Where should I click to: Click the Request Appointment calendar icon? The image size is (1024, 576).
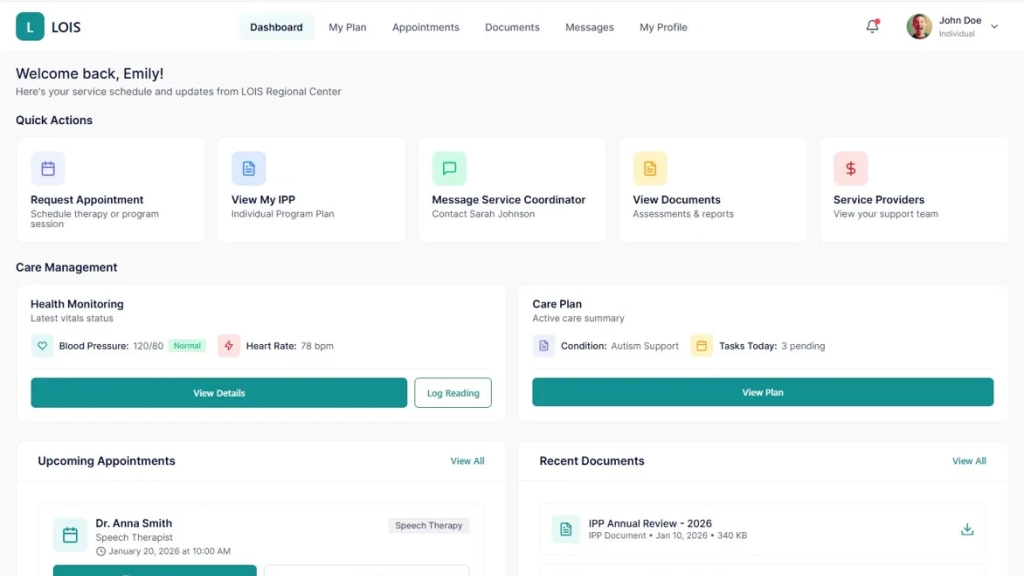pyautogui.click(x=48, y=168)
